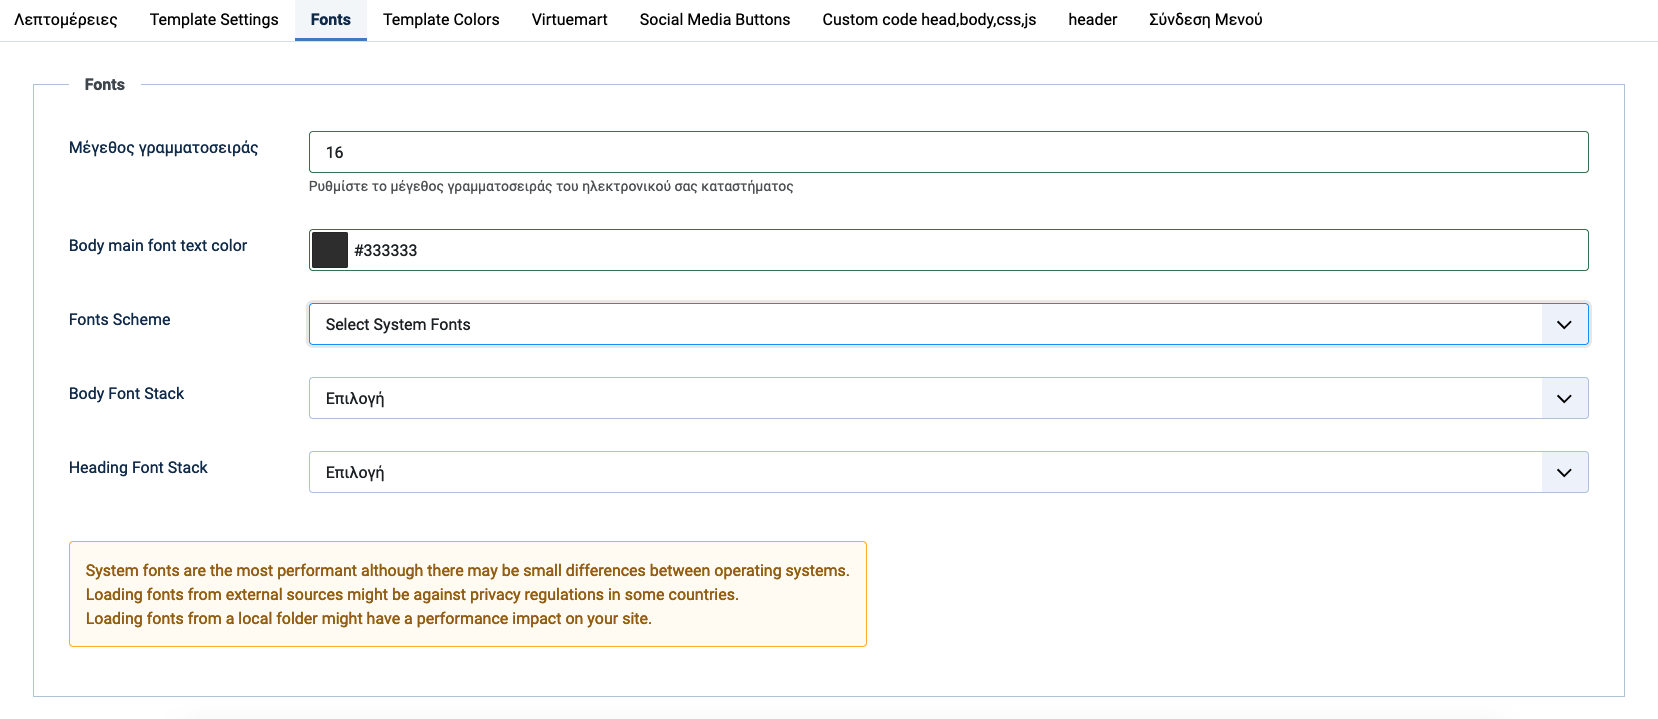Open the Virtuemart tab

pyautogui.click(x=569, y=20)
